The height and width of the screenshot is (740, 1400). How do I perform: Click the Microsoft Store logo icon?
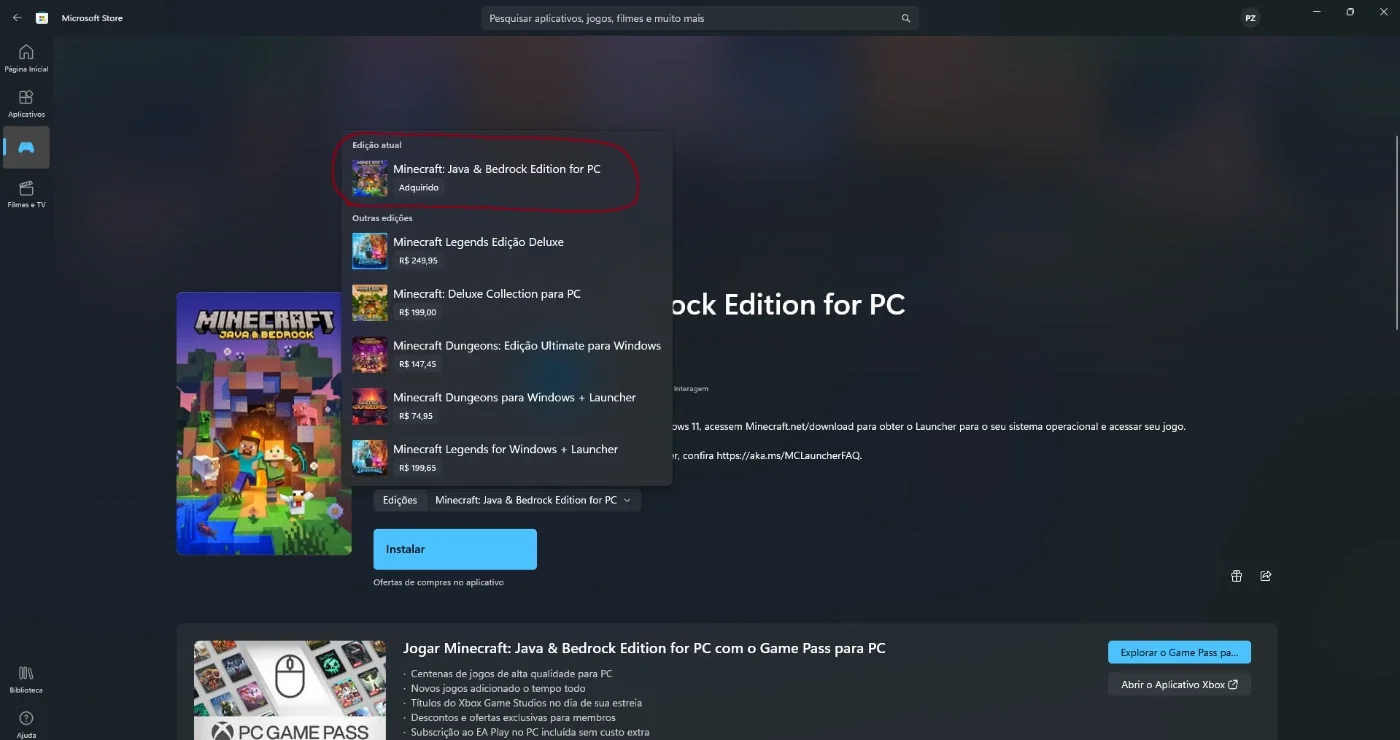42,18
